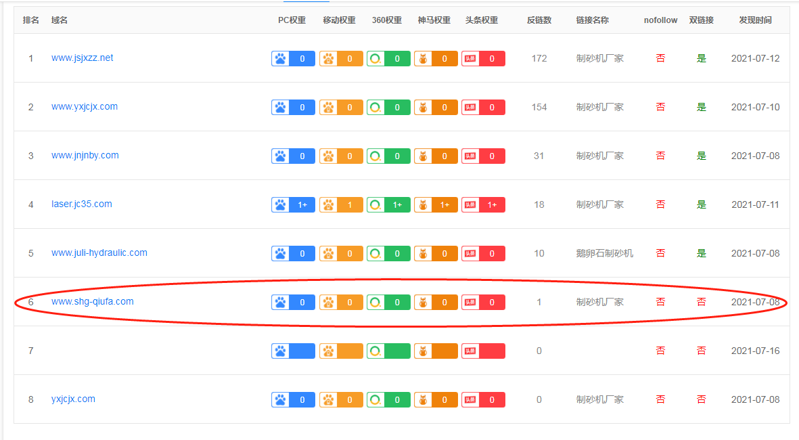Click the PC权重 badge for www.jnjnby.com
The width and height of the screenshot is (799, 440).
[x=293, y=156]
